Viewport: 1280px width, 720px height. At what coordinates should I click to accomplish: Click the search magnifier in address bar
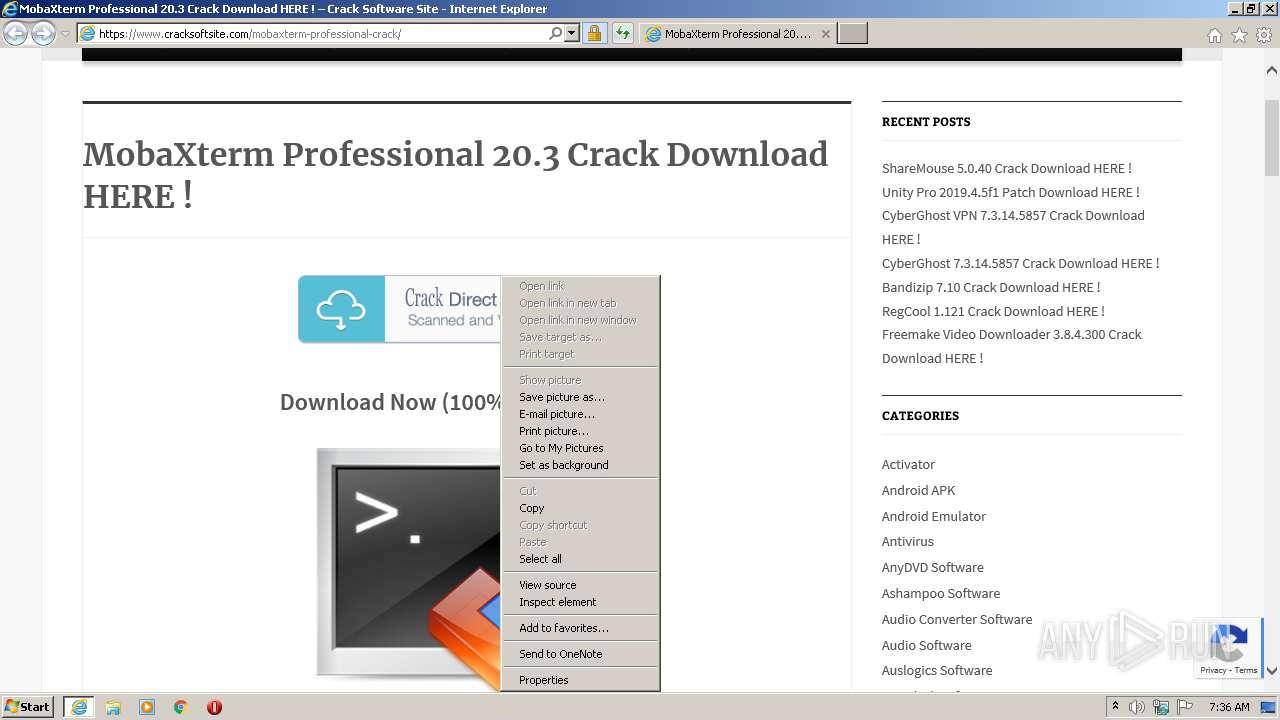(x=555, y=33)
